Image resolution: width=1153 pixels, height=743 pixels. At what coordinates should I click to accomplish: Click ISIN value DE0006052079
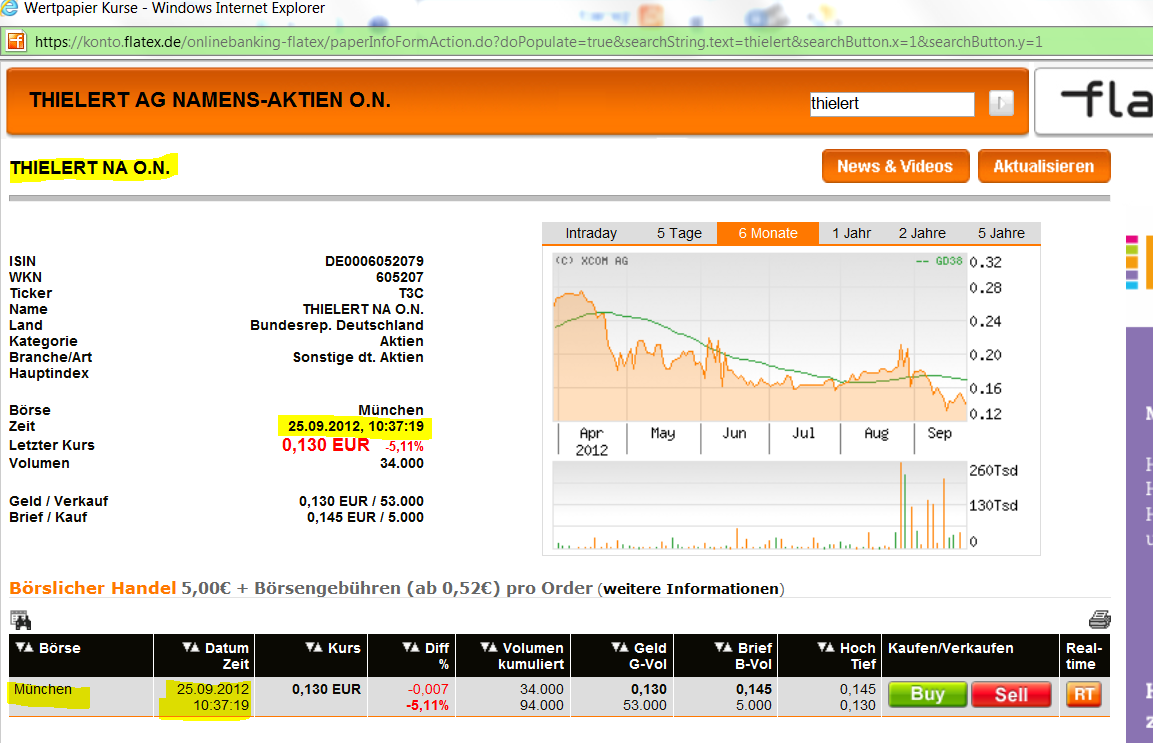coord(374,261)
